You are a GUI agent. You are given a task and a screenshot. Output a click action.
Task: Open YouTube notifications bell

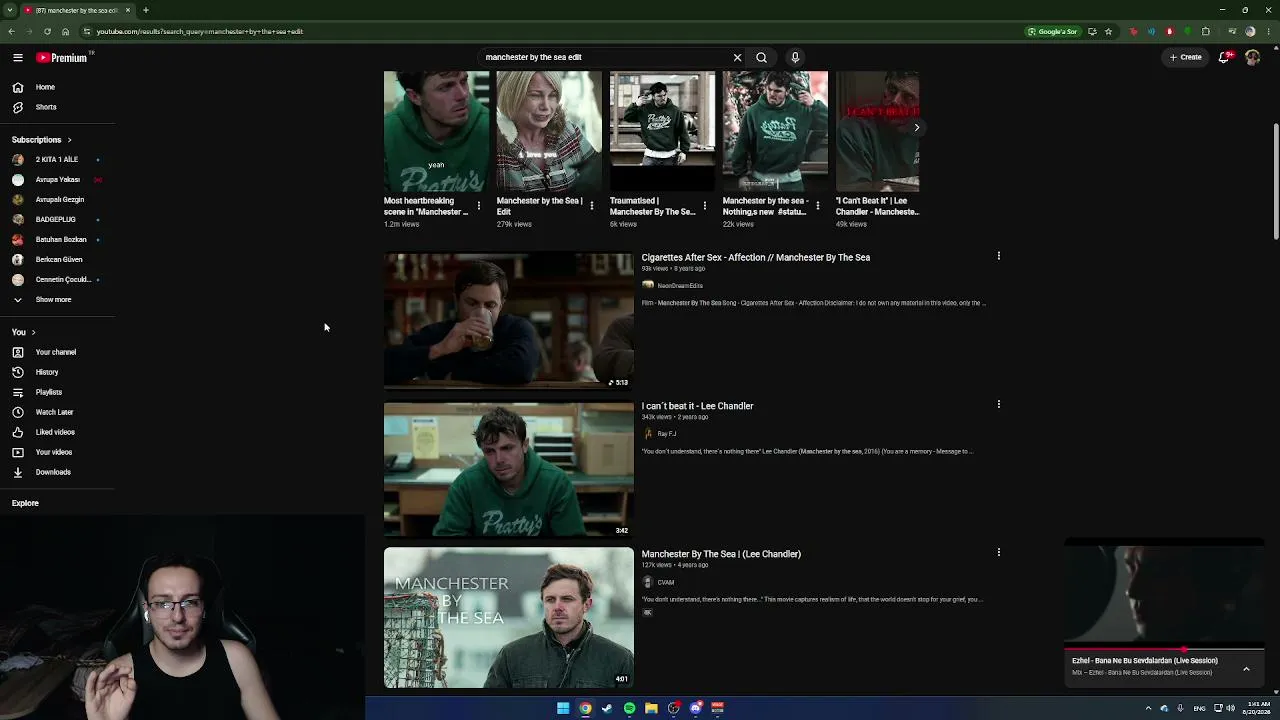[1224, 57]
